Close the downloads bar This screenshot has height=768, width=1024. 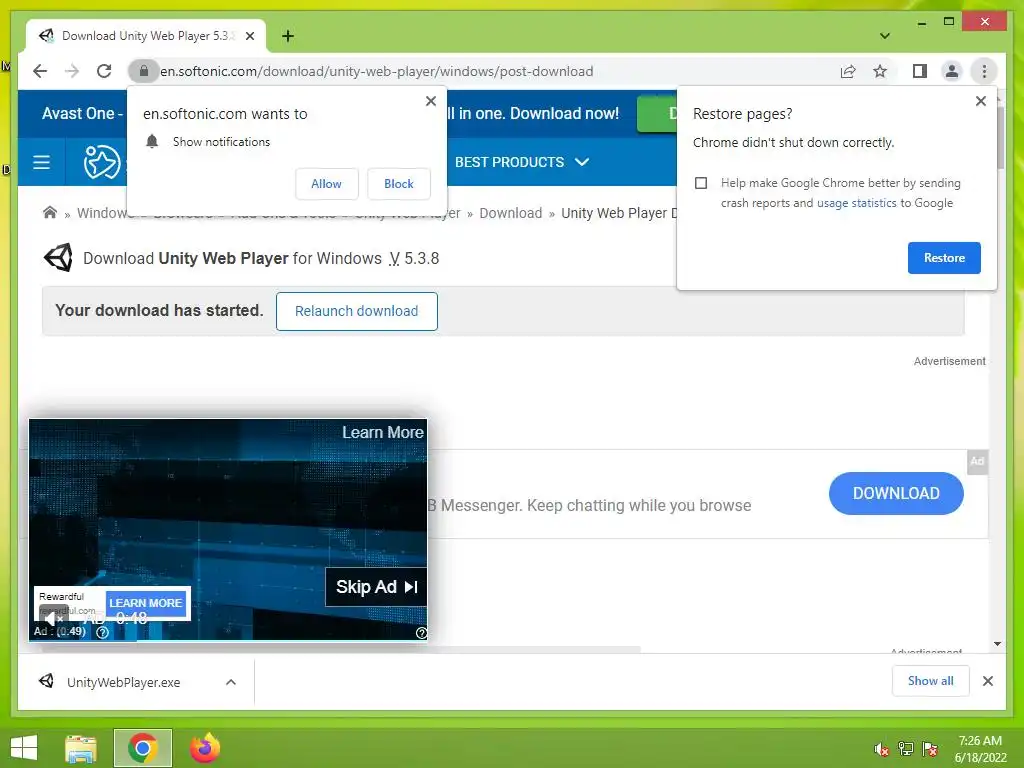987,681
